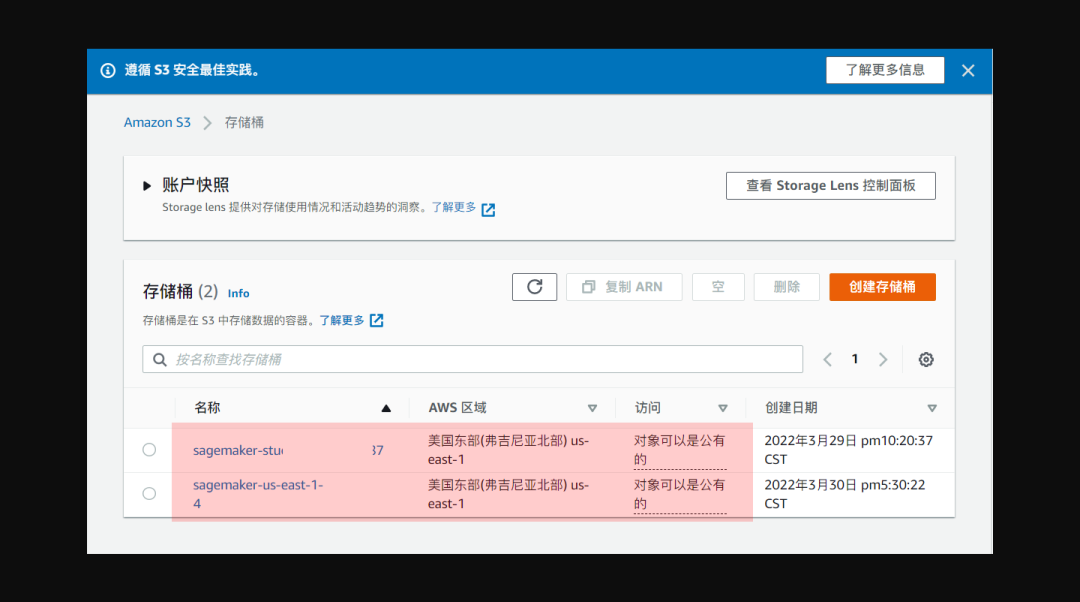Viewport: 1080px width, 602px height.
Task: Open the Info link next to 存储桶 (2)
Action: pos(238,293)
